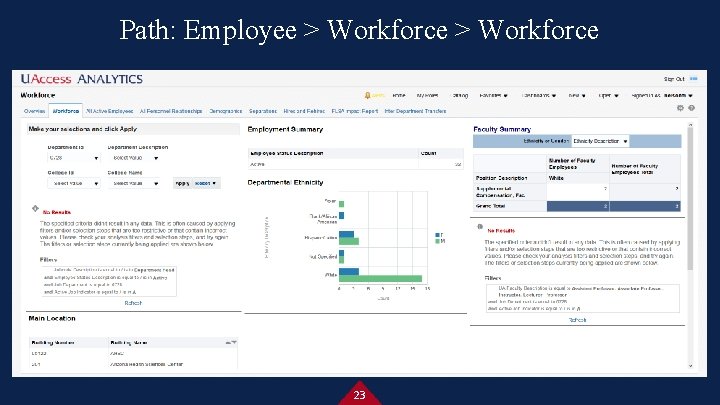Viewport: 720px width, 405px height.
Task: Switch to the Overview tab
Action: coord(34,111)
